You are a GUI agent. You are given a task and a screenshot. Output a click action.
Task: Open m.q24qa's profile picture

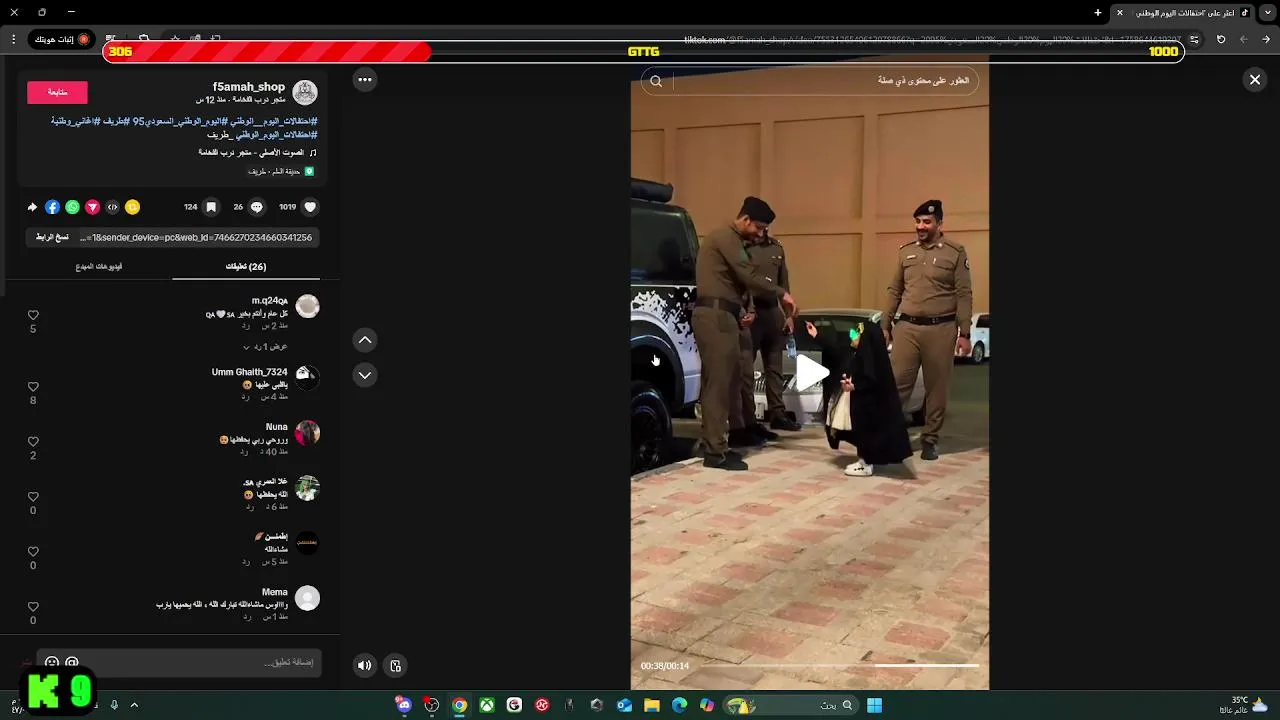[307, 307]
